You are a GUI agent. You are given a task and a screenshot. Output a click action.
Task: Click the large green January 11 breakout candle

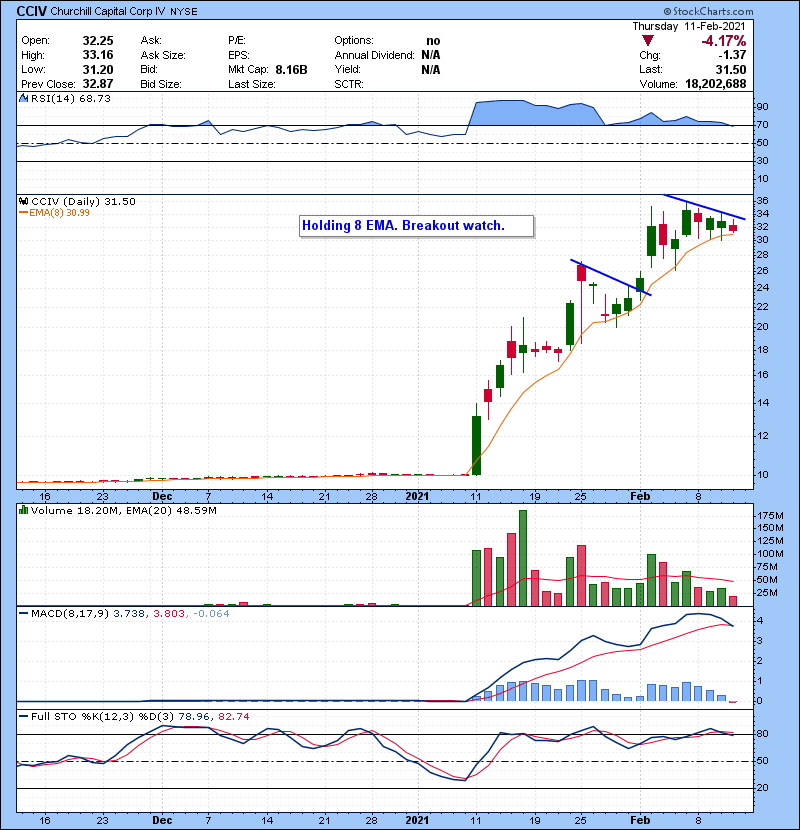tap(477, 445)
